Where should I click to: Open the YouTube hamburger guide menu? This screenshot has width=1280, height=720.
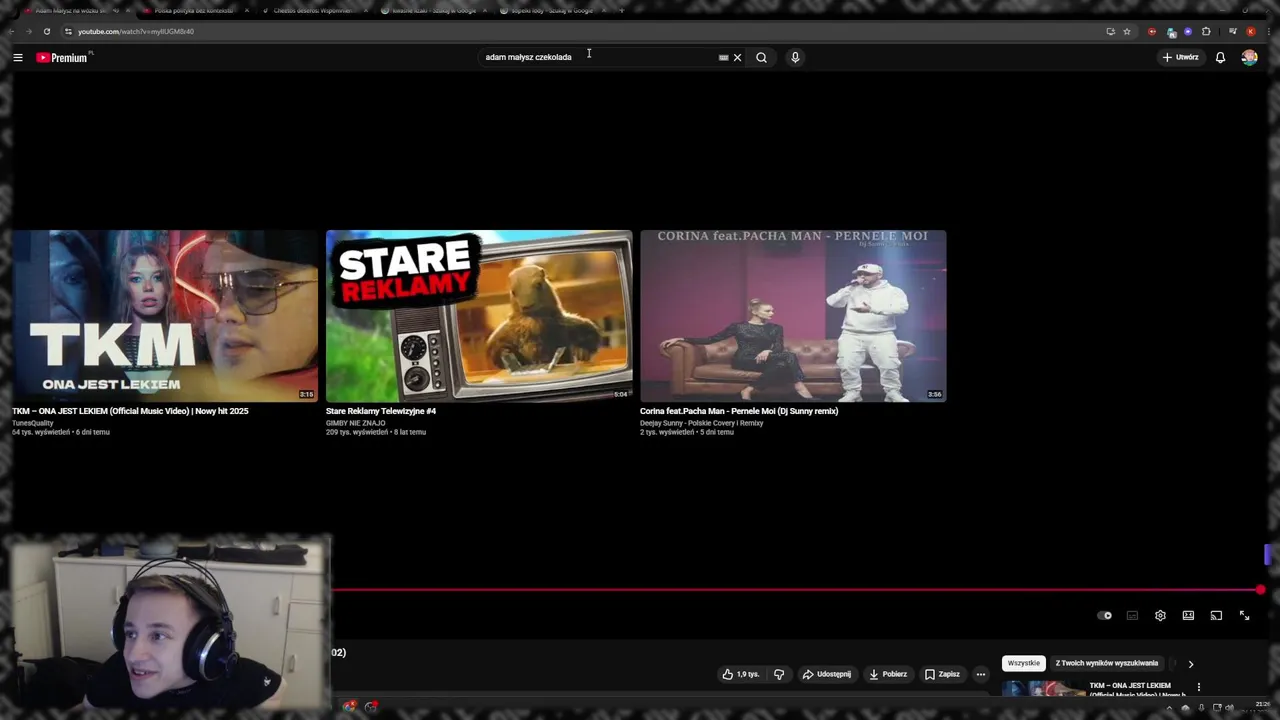point(18,57)
